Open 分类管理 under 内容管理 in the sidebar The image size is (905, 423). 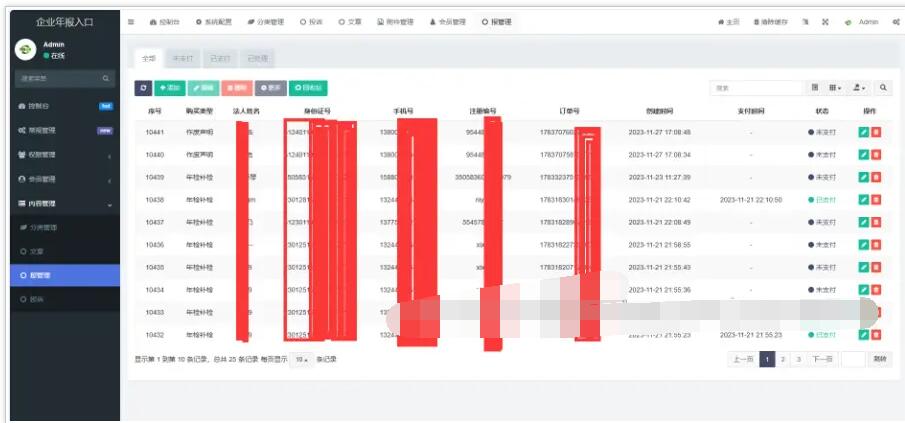pos(65,227)
